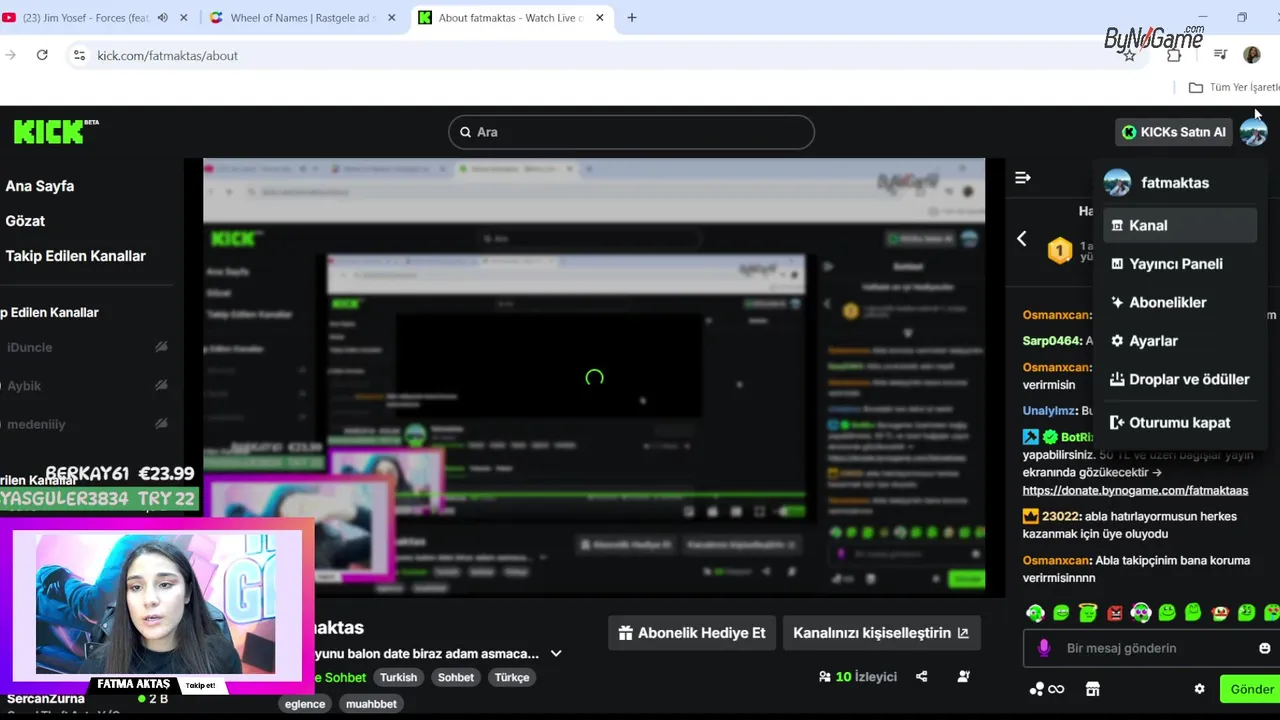Image resolution: width=1280 pixels, height=720 pixels.
Task: Click the stream video player
Action: 594,377
